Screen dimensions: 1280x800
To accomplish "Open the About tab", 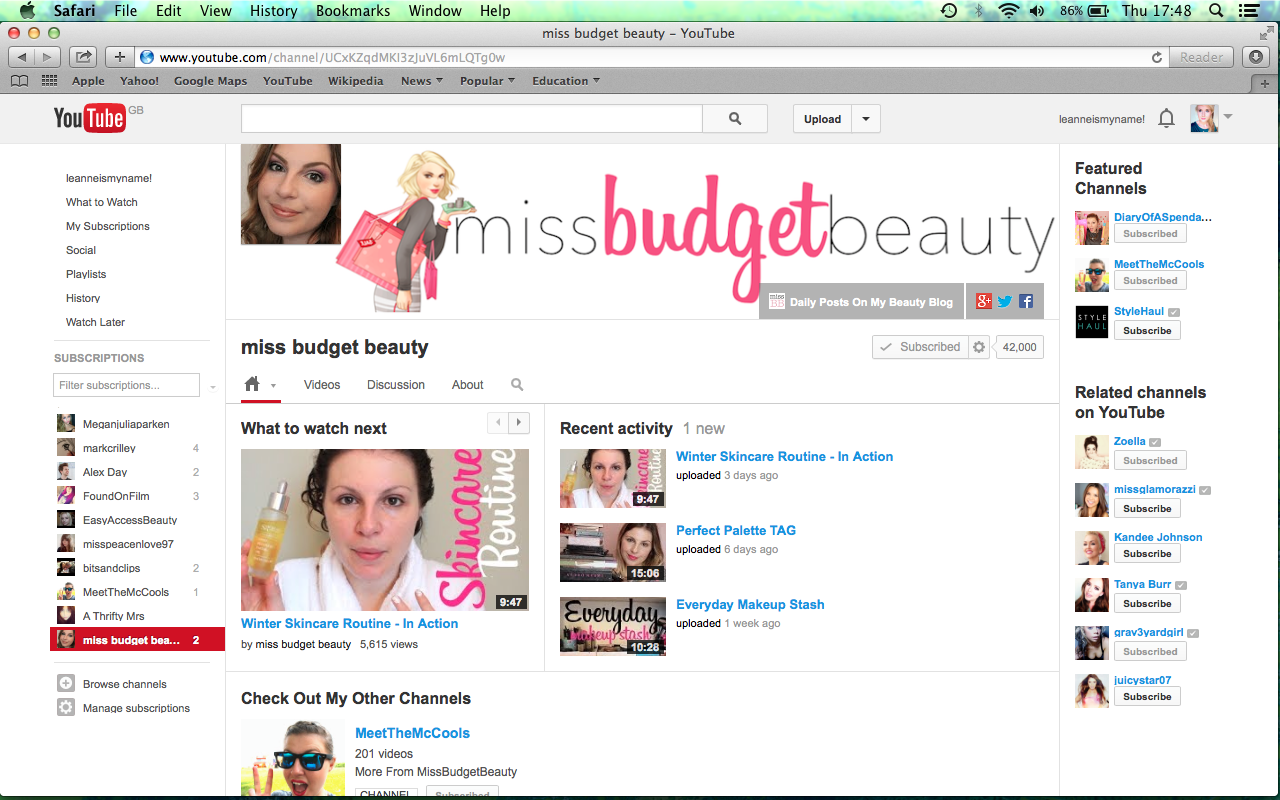I will click(467, 385).
